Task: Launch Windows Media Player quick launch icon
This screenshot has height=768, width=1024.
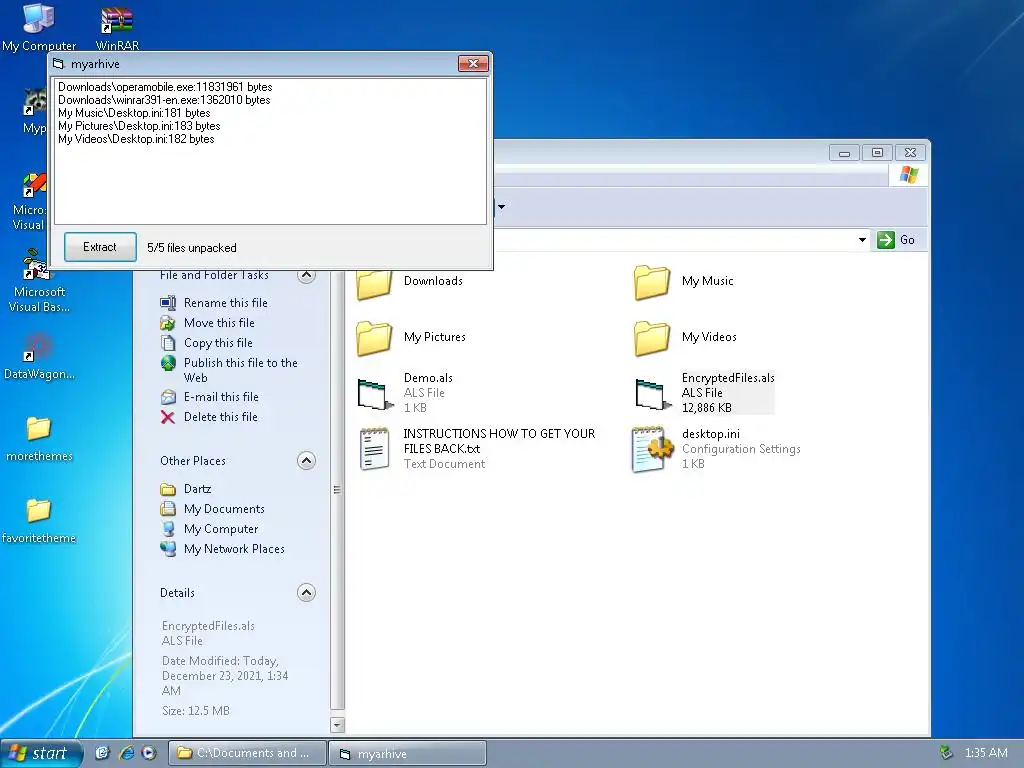Action: (x=149, y=753)
